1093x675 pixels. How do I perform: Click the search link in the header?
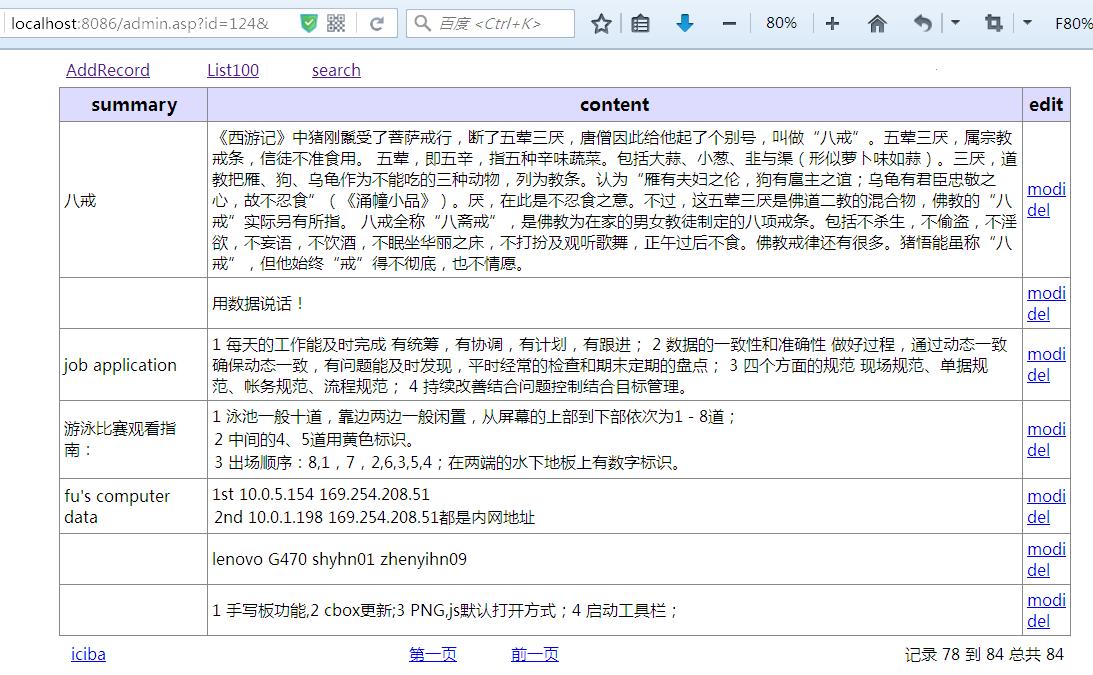[335, 70]
